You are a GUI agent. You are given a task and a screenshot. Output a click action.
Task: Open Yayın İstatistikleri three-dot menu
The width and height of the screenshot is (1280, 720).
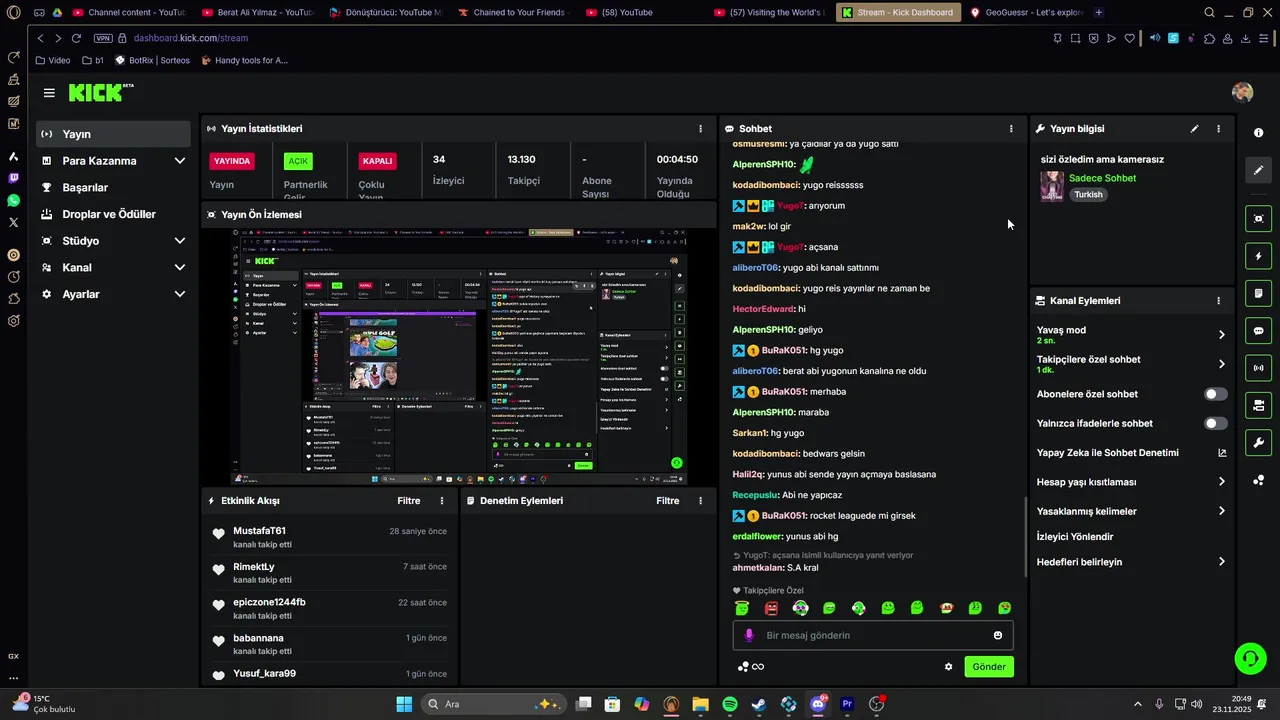[x=700, y=129]
